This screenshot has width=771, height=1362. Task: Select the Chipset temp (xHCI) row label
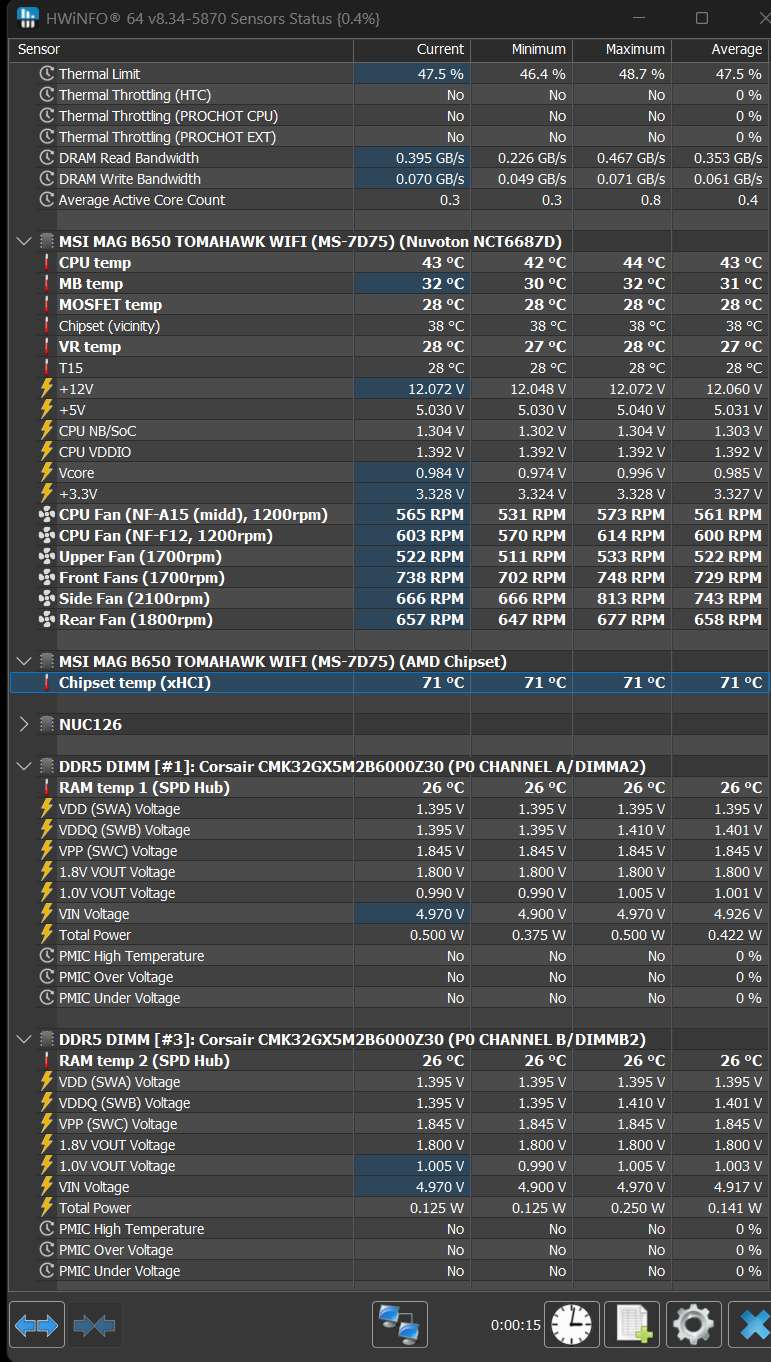point(135,683)
